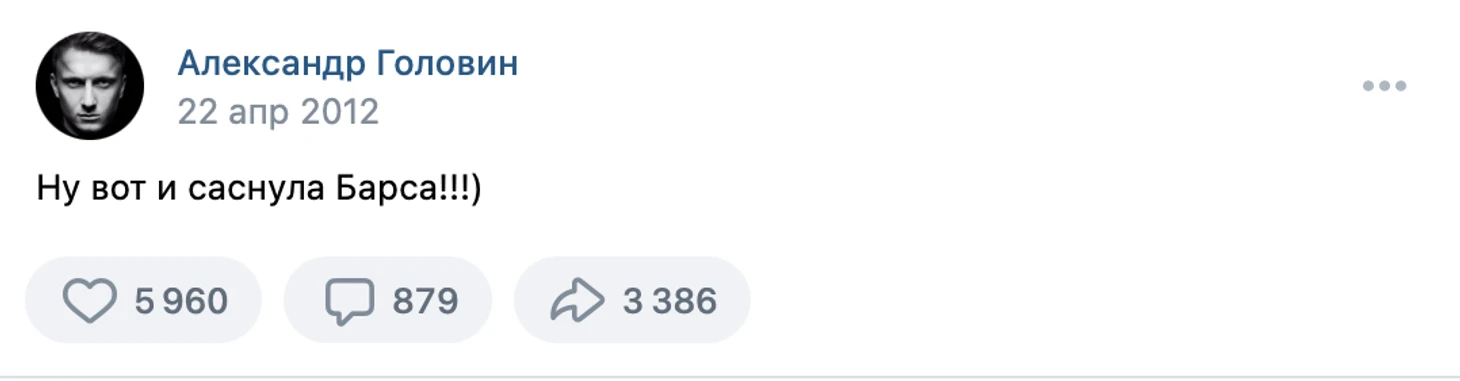Repost using the 3 386 shares button
1460x381 pixels.
[632, 300]
